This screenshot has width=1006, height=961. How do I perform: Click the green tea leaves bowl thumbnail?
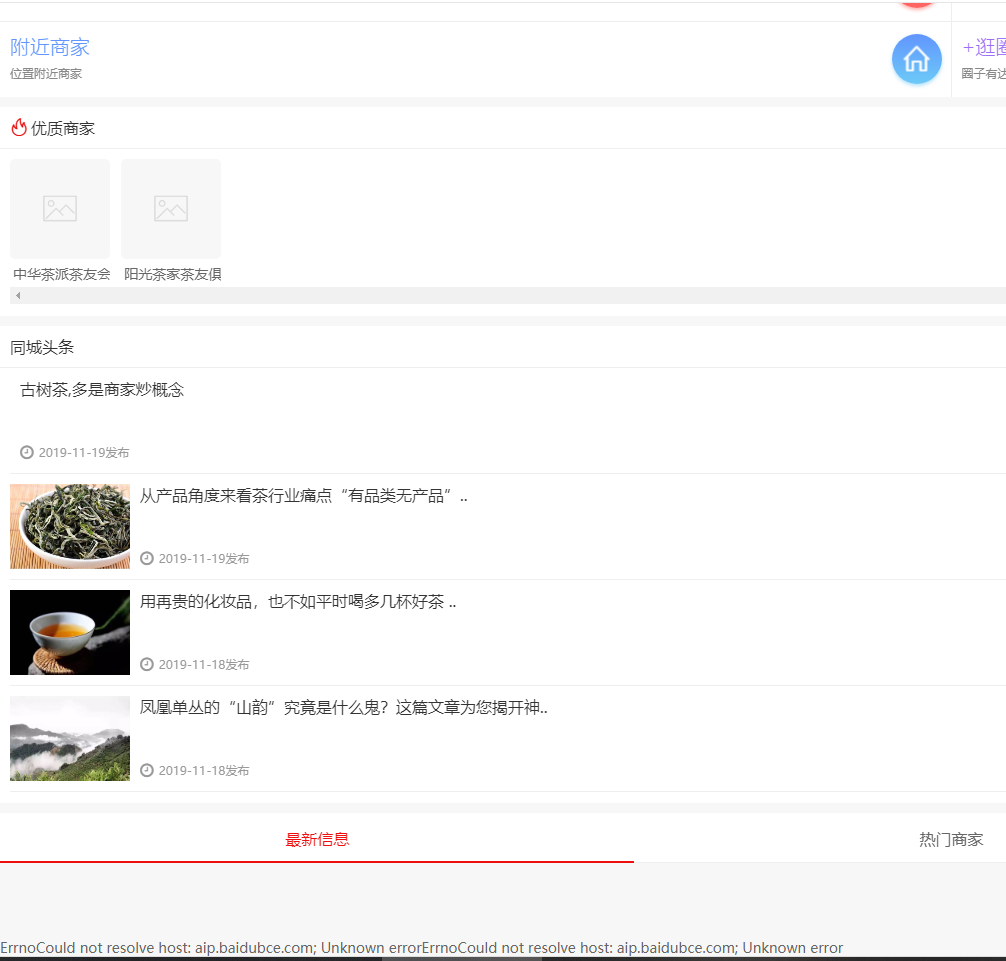click(x=70, y=526)
